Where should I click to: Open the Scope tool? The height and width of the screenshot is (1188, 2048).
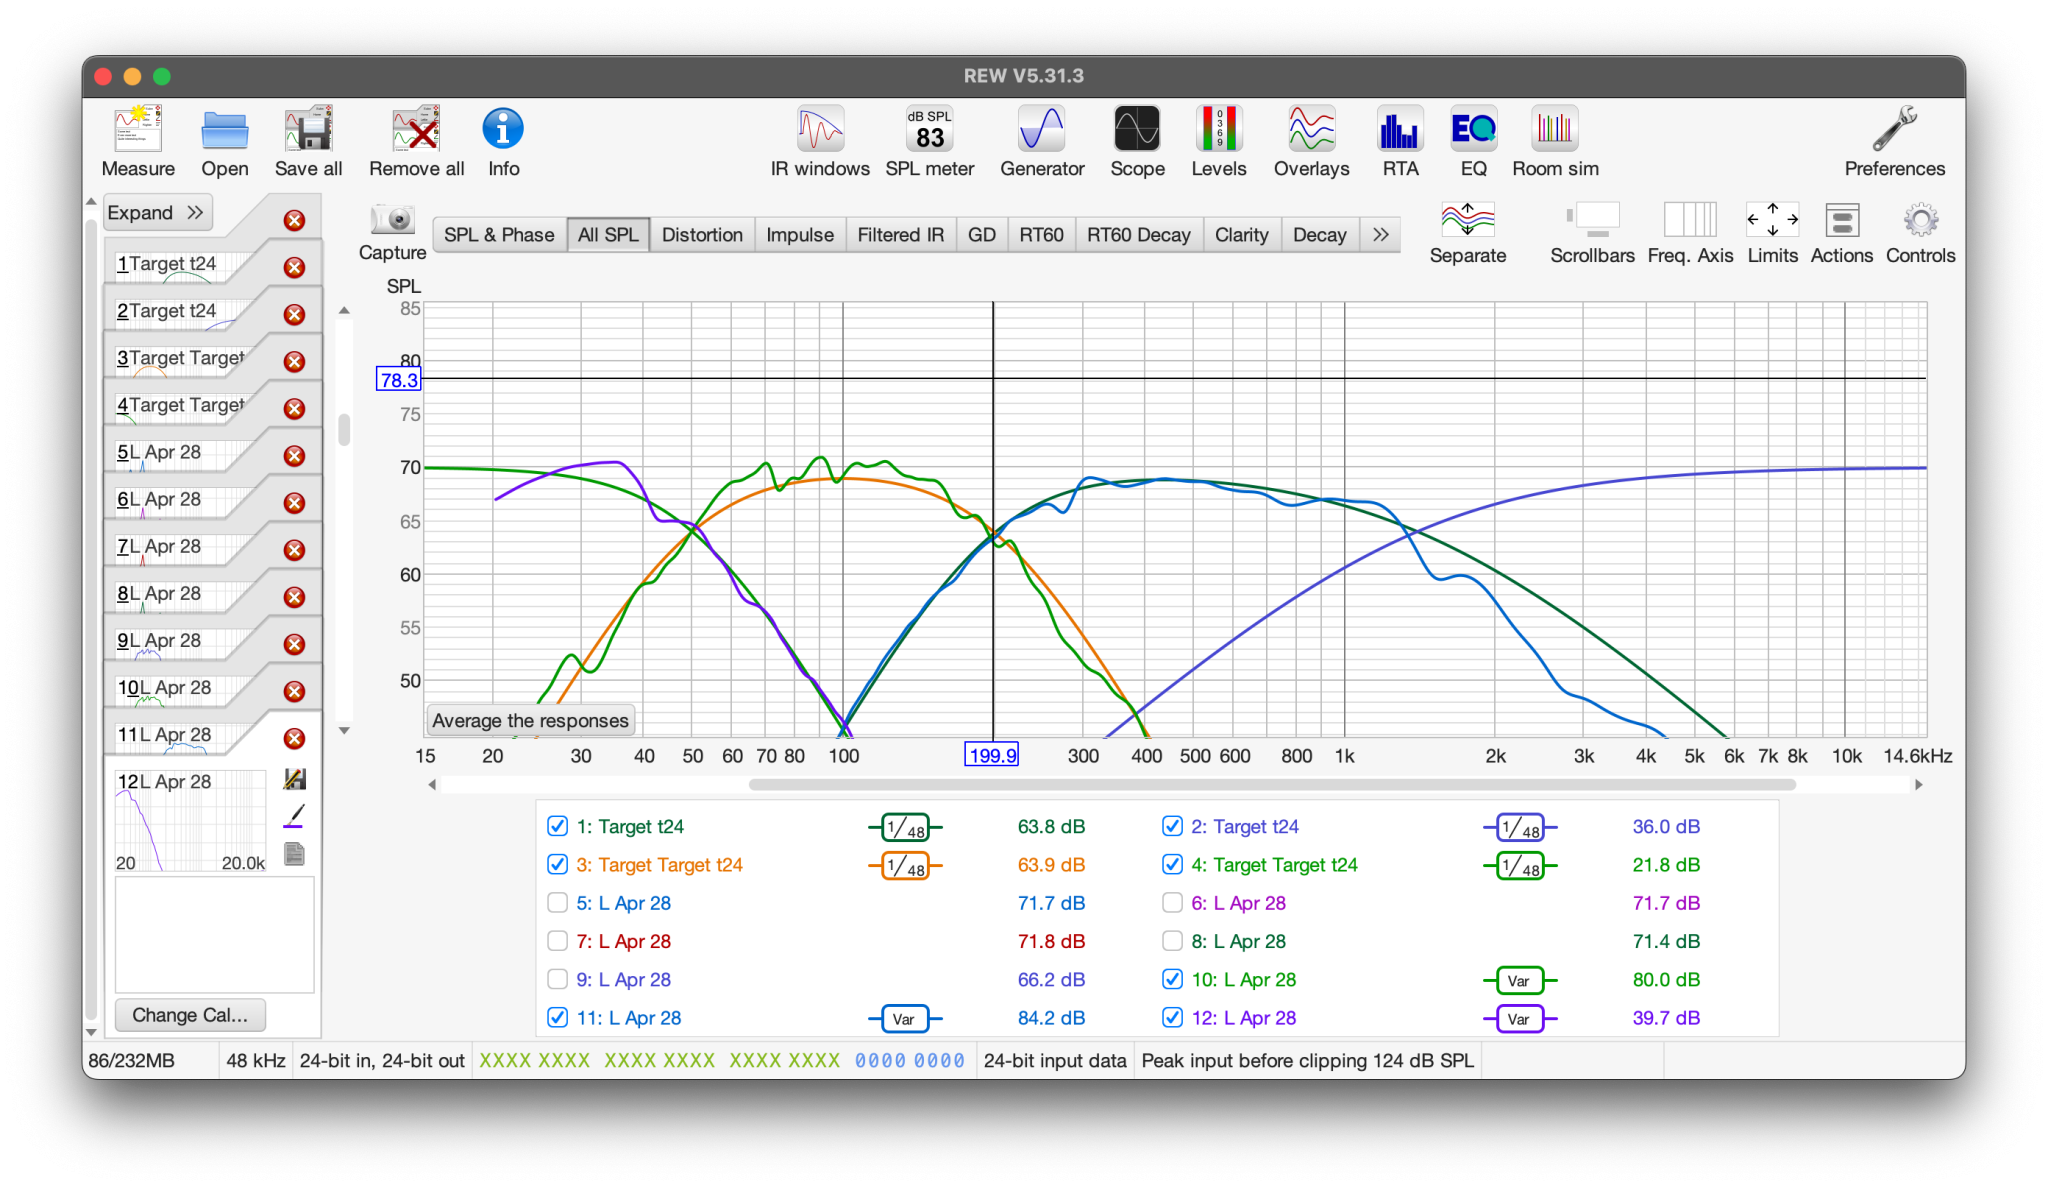pos(1137,130)
